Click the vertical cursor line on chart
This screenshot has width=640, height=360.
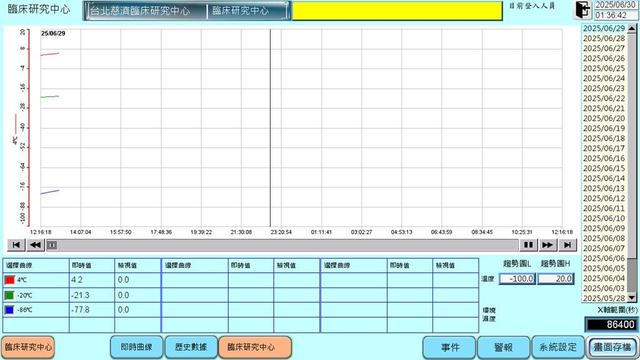270,128
